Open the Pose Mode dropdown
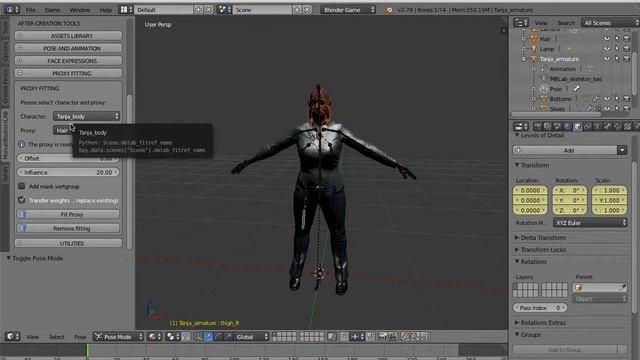Screen dimensions: 640x360 coord(118,336)
